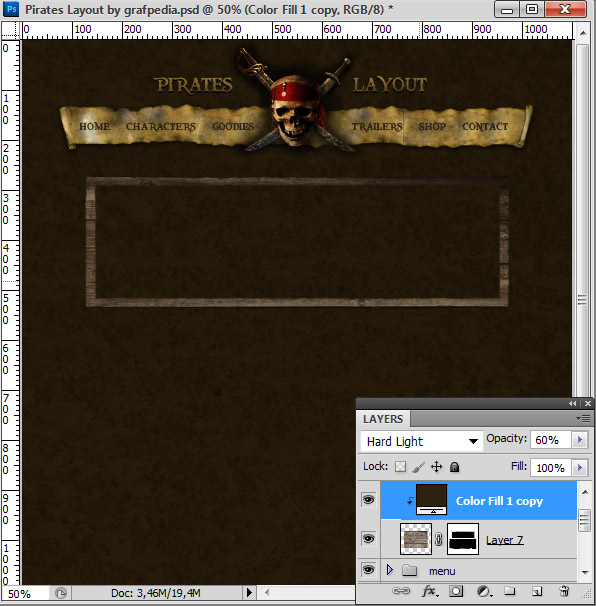Hide the Color Fill 1 copy layer
The image size is (596, 606).
point(368,499)
